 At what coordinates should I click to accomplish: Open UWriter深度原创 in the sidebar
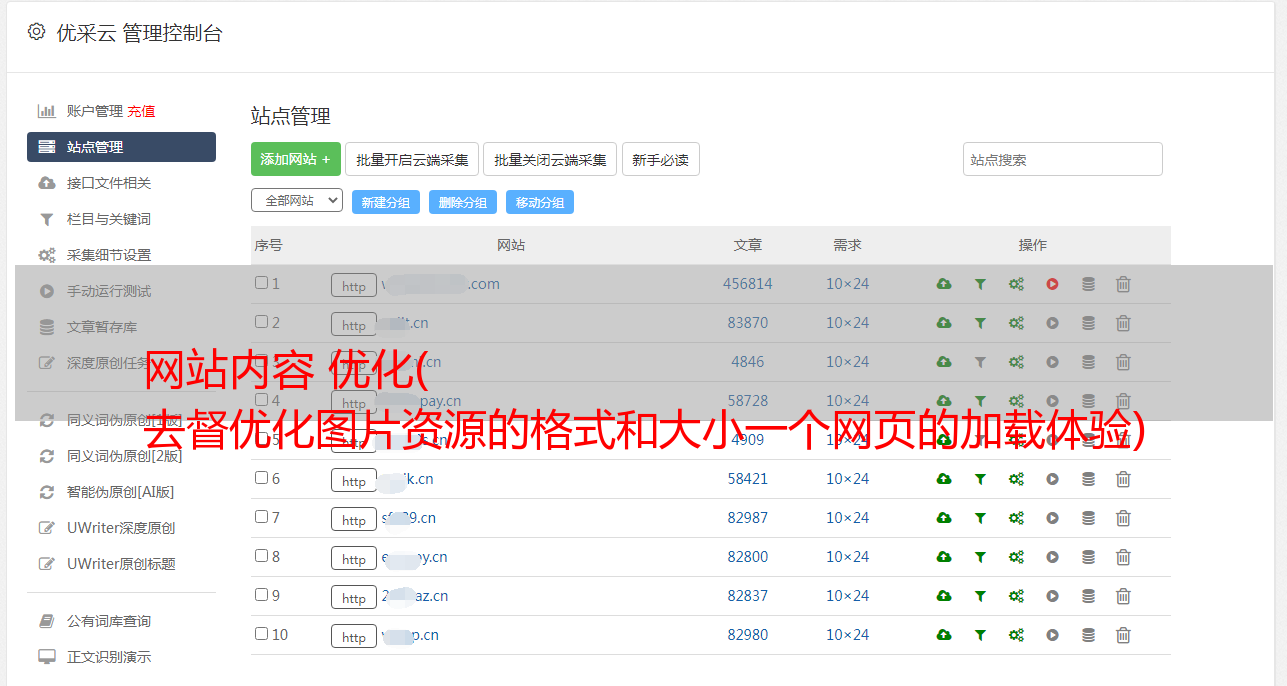(121, 528)
